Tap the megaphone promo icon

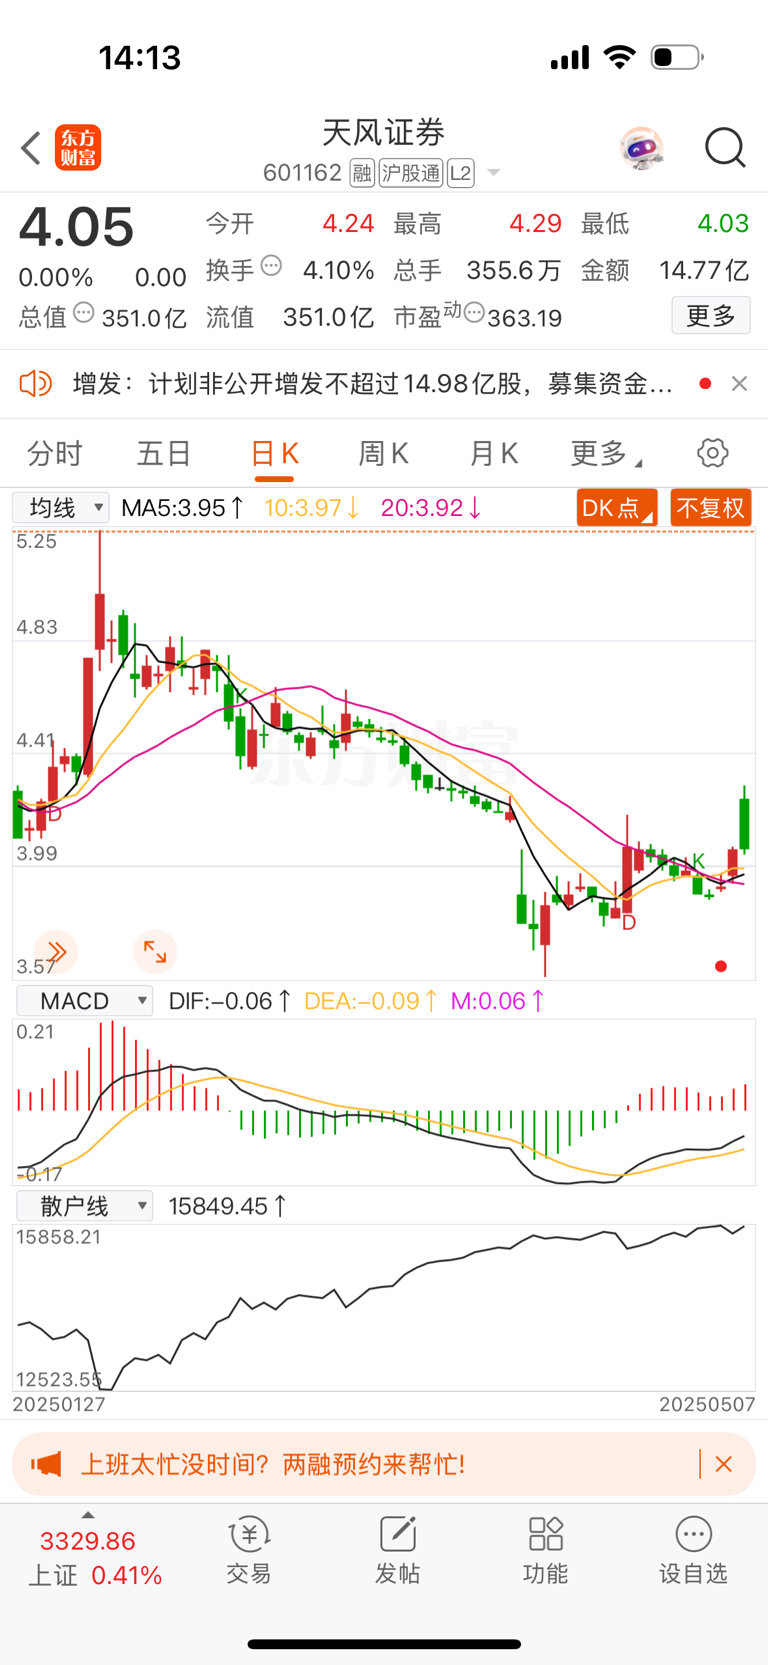(x=46, y=1464)
